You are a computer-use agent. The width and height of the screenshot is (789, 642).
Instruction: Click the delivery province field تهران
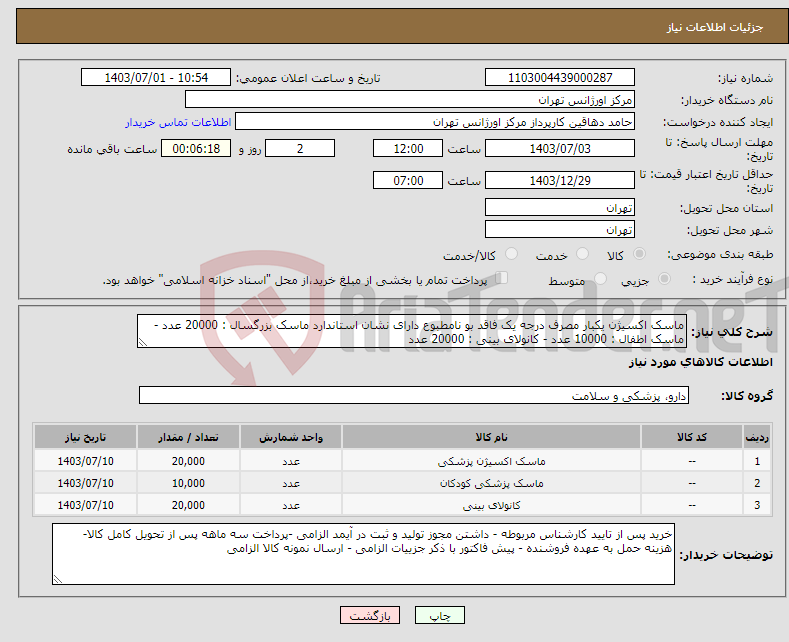tap(560, 207)
